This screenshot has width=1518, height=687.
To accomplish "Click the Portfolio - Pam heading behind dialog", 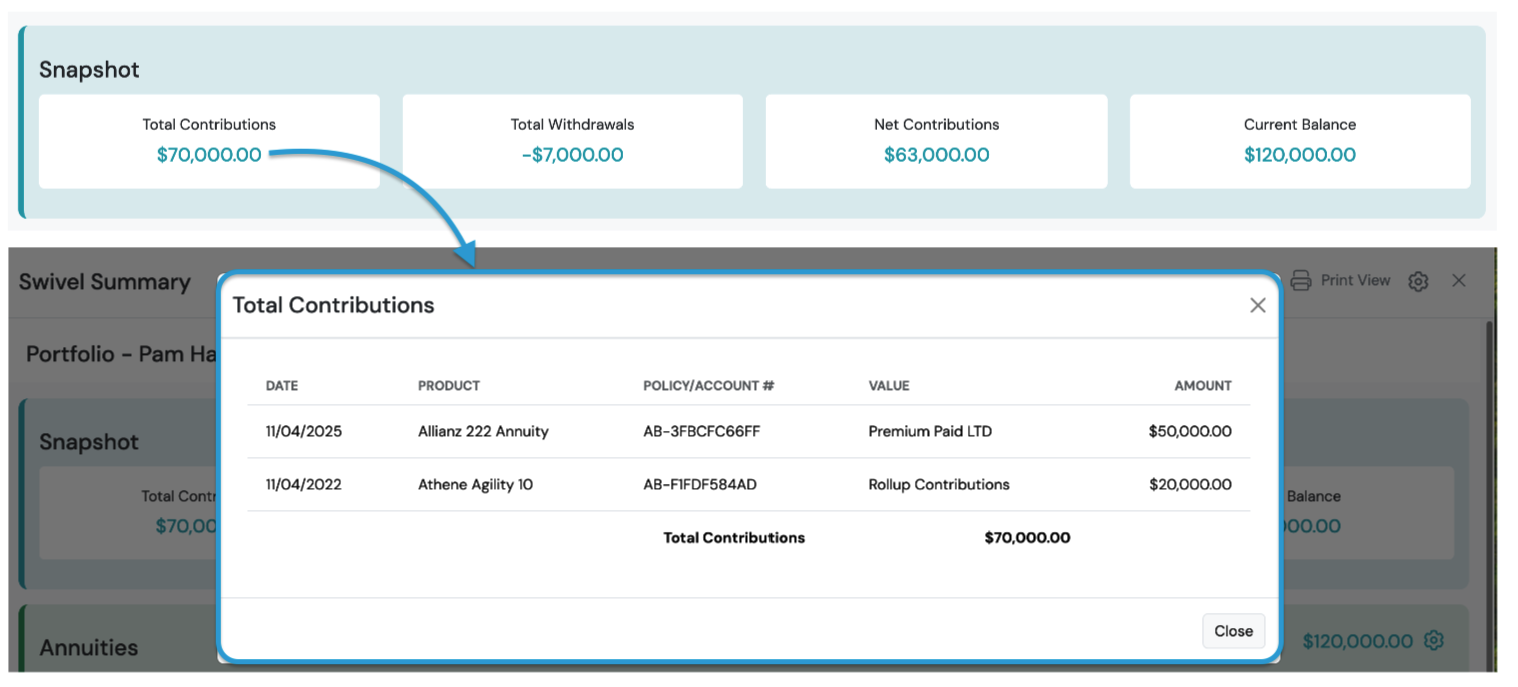I will click(122, 354).
